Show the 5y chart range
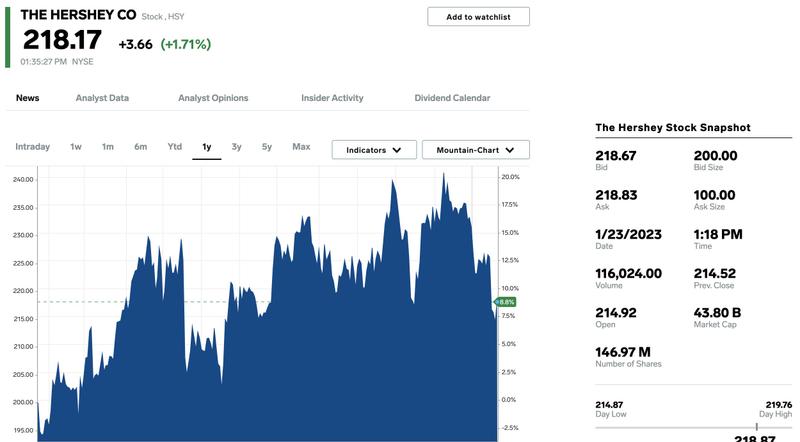This screenshot has width=800, height=442. [x=266, y=147]
